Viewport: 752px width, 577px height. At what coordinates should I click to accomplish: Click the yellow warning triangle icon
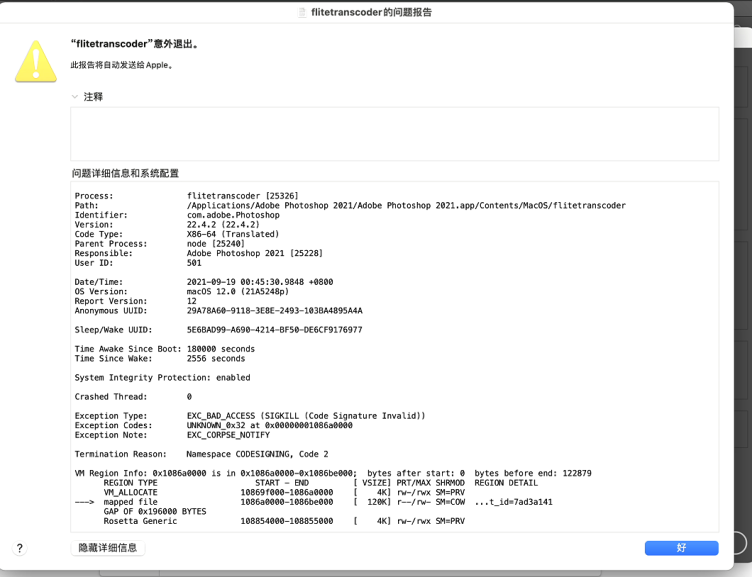[x=36, y=61]
